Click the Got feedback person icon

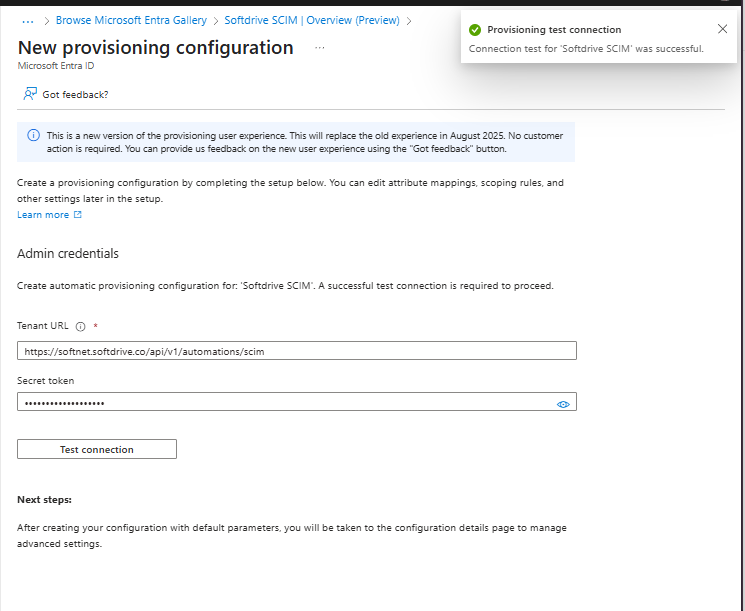coord(30,94)
